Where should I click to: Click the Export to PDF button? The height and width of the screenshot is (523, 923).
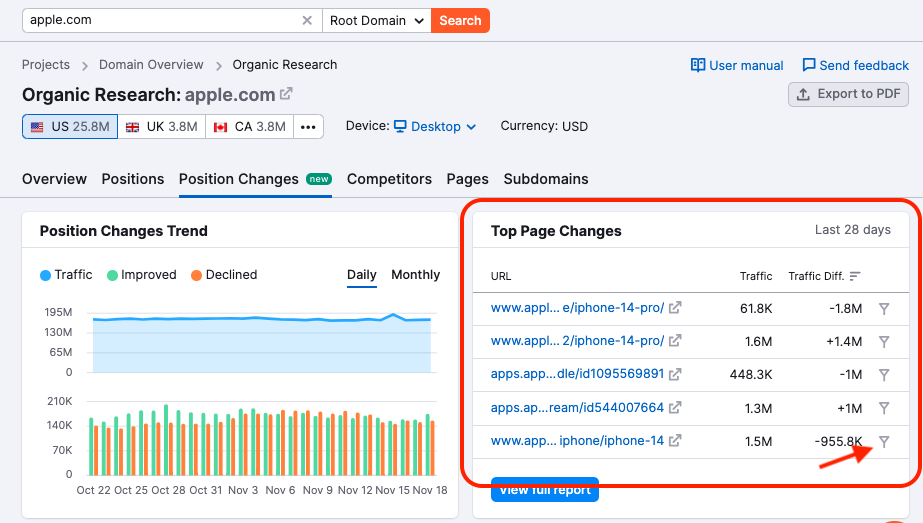tap(848, 94)
